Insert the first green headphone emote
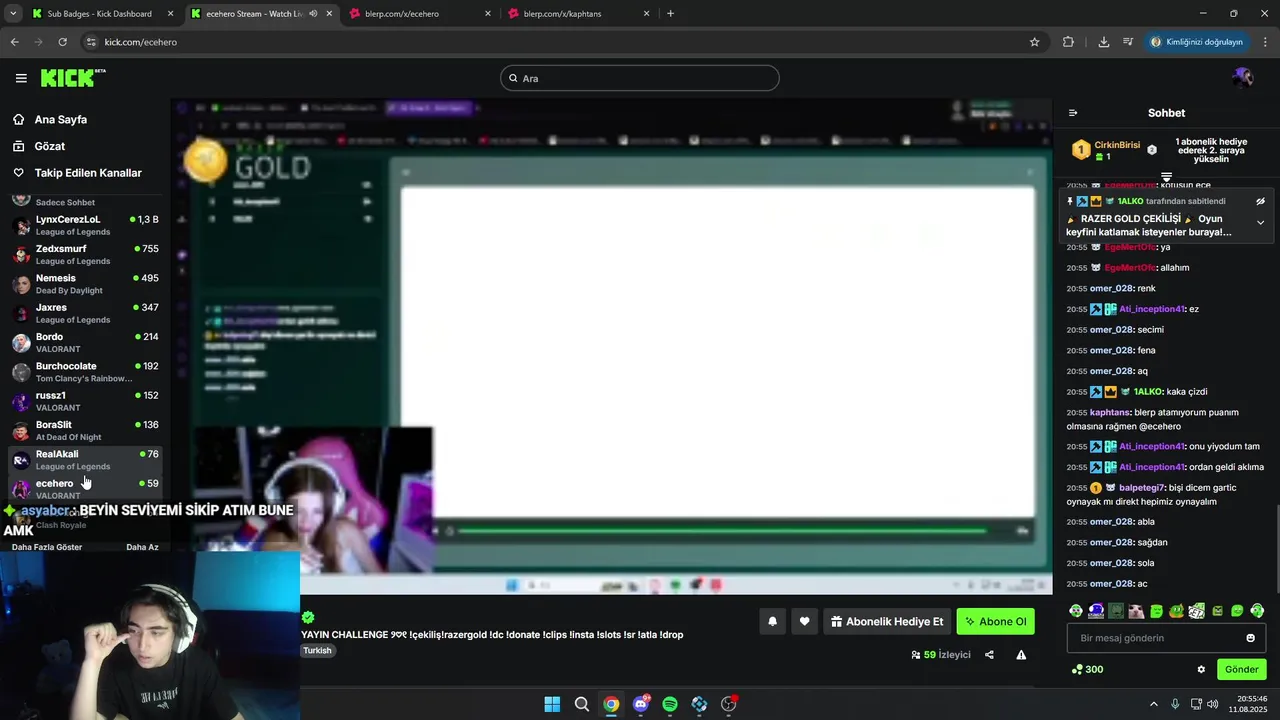This screenshot has height=720, width=1280. (x=1076, y=611)
